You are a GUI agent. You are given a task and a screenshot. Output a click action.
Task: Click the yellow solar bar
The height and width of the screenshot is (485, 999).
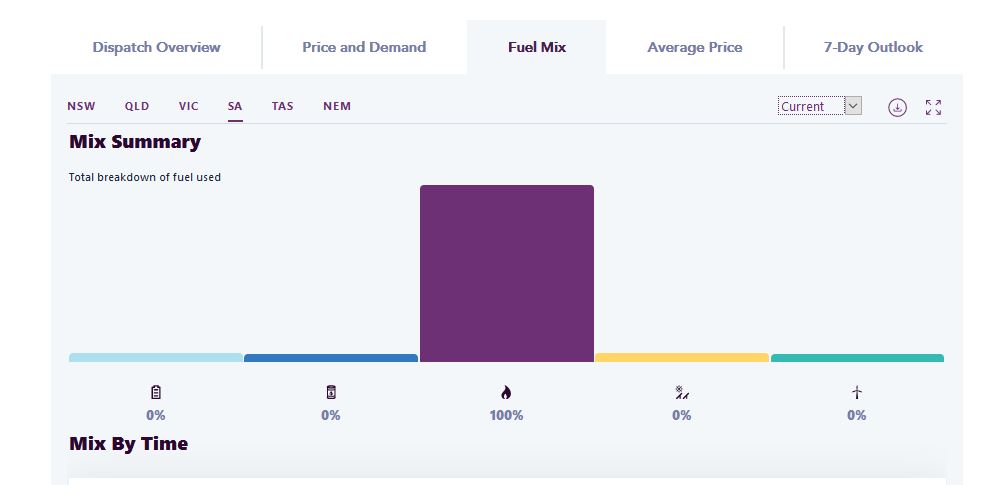tap(682, 357)
